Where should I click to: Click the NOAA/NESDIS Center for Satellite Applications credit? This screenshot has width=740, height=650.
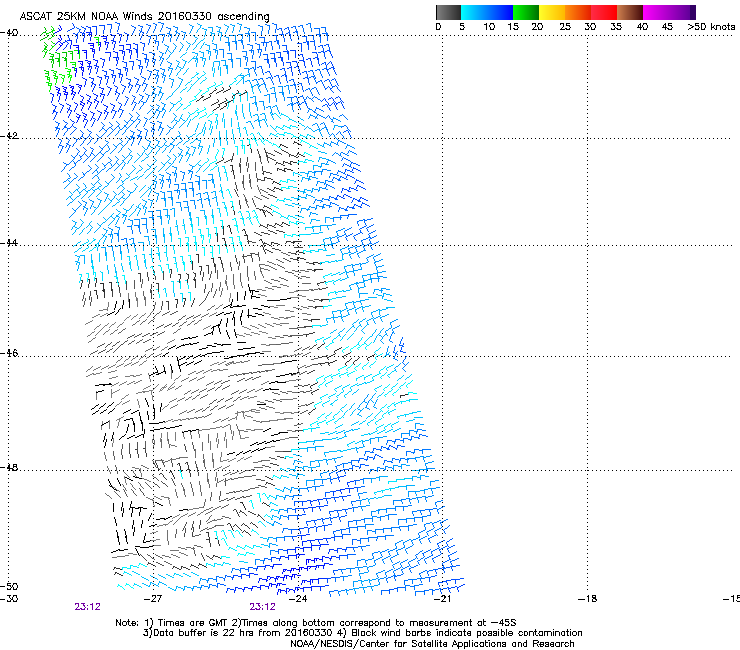pyautogui.click(x=432, y=644)
